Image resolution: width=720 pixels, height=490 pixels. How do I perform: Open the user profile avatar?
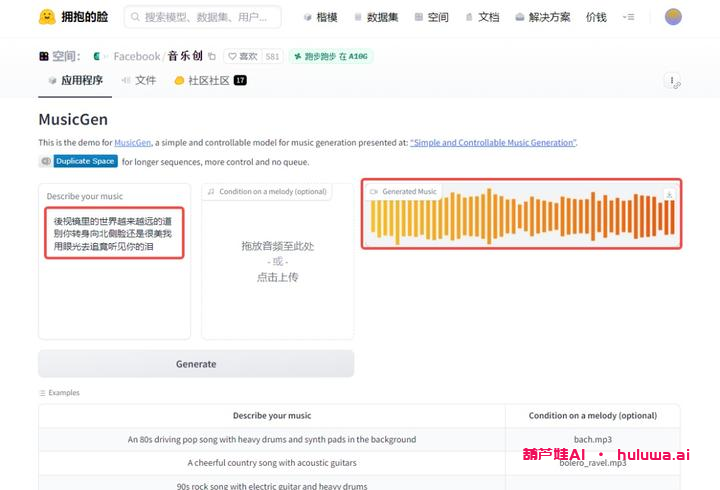pyautogui.click(x=673, y=17)
